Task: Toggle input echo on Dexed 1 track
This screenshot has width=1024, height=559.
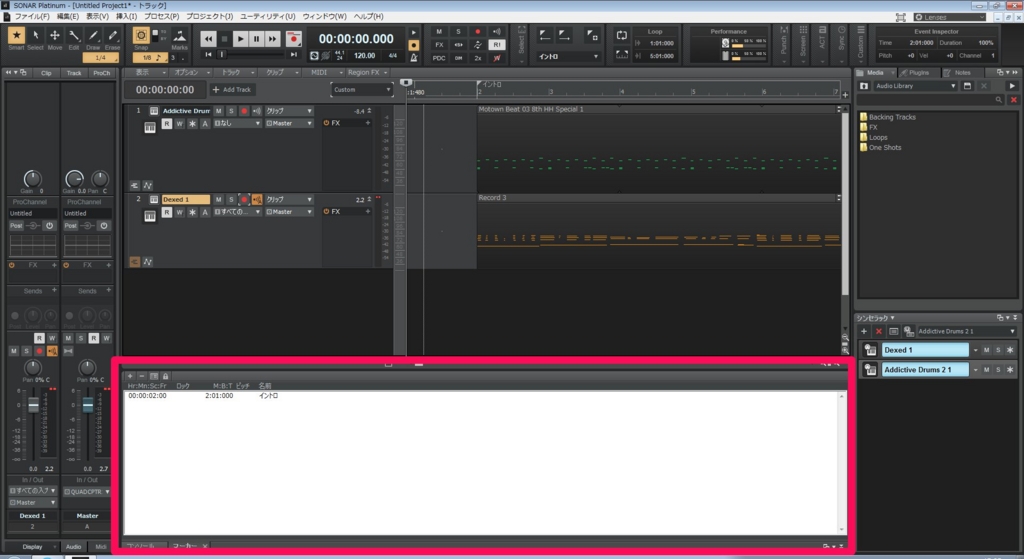Action: [257, 199]
